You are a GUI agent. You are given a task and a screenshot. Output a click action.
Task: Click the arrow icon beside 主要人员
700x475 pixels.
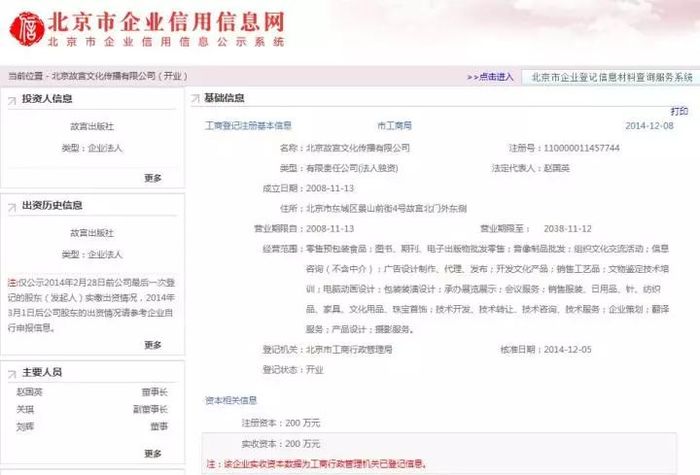point(12,374)
